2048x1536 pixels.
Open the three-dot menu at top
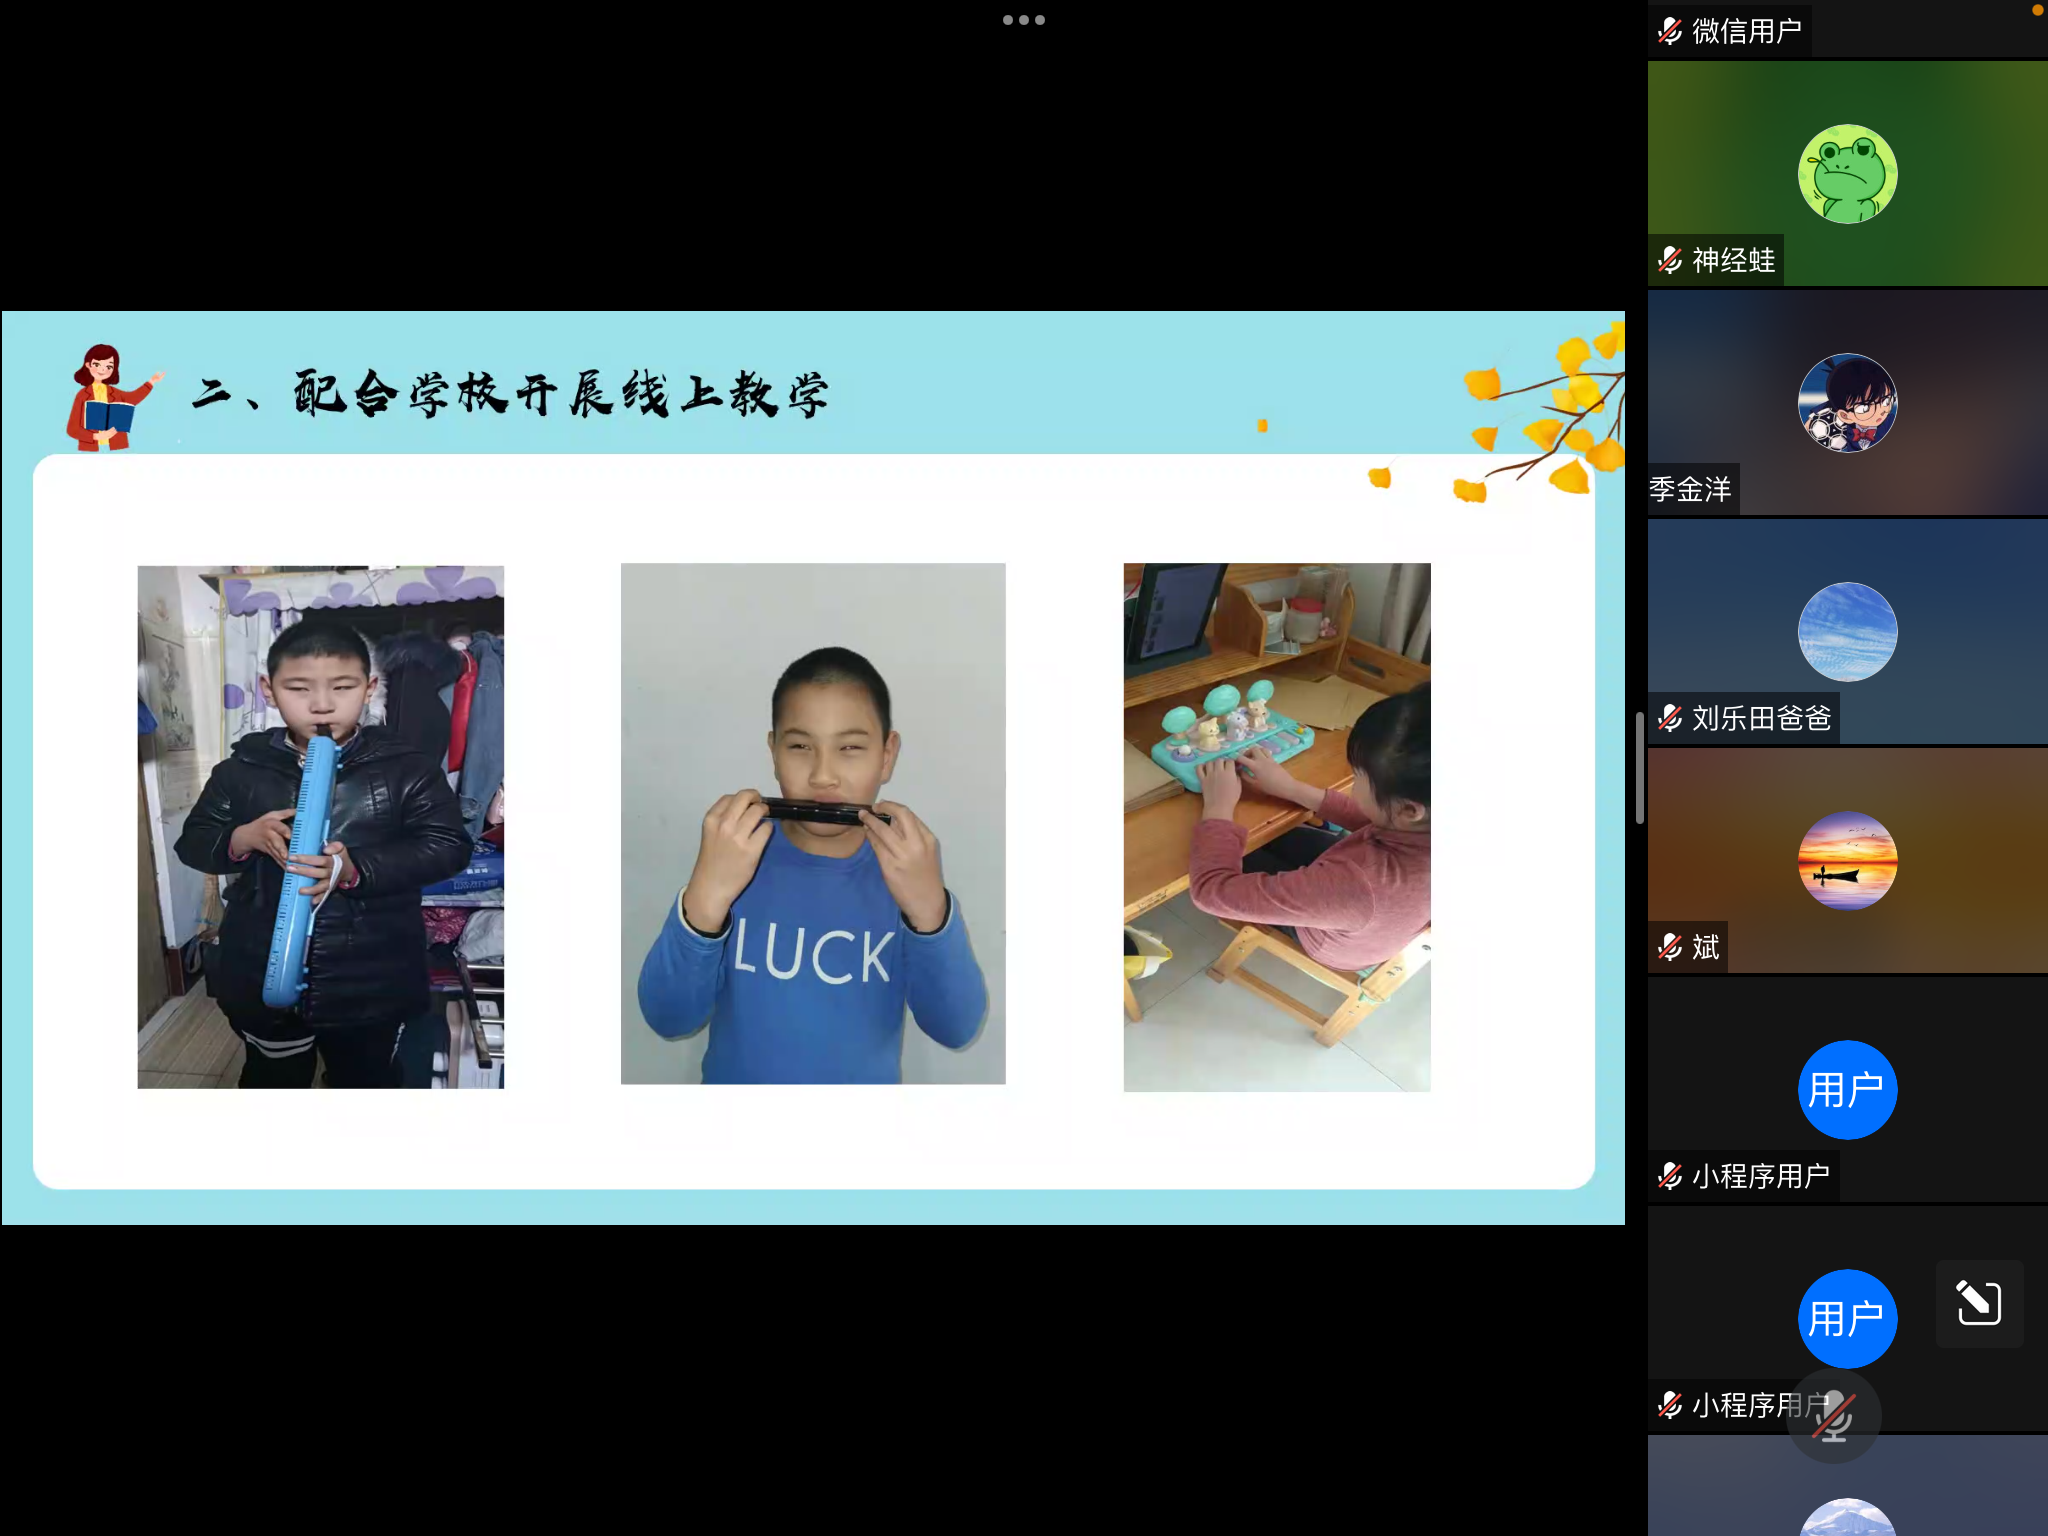pos(1023,20)
